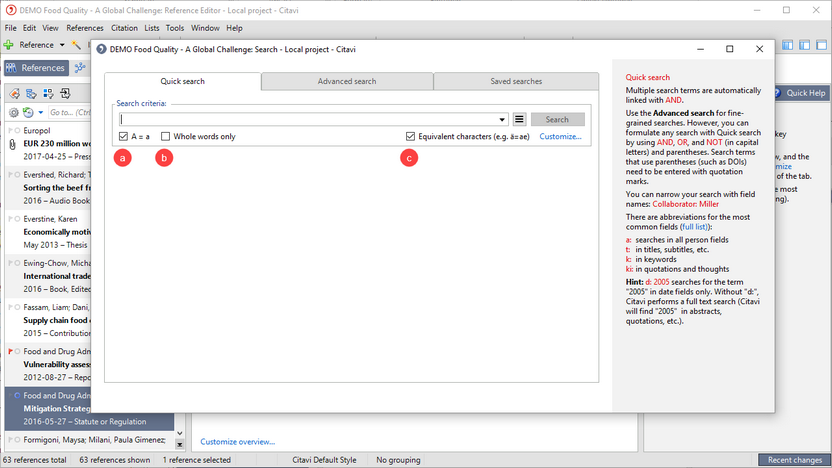This screenshot has width=832, height=468.
Task: Click the Quick Help button
Action: tap(800, 93)
